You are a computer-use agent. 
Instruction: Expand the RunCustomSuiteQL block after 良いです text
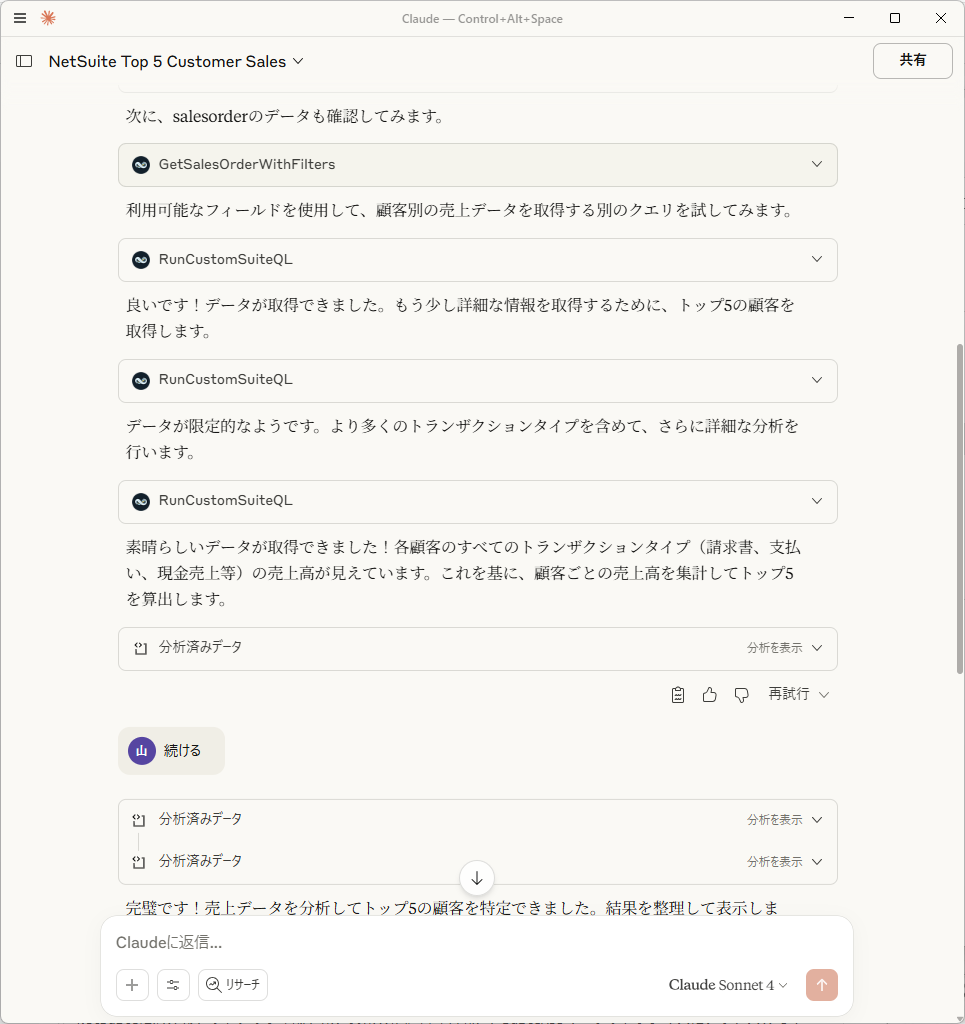coord(478,381)
